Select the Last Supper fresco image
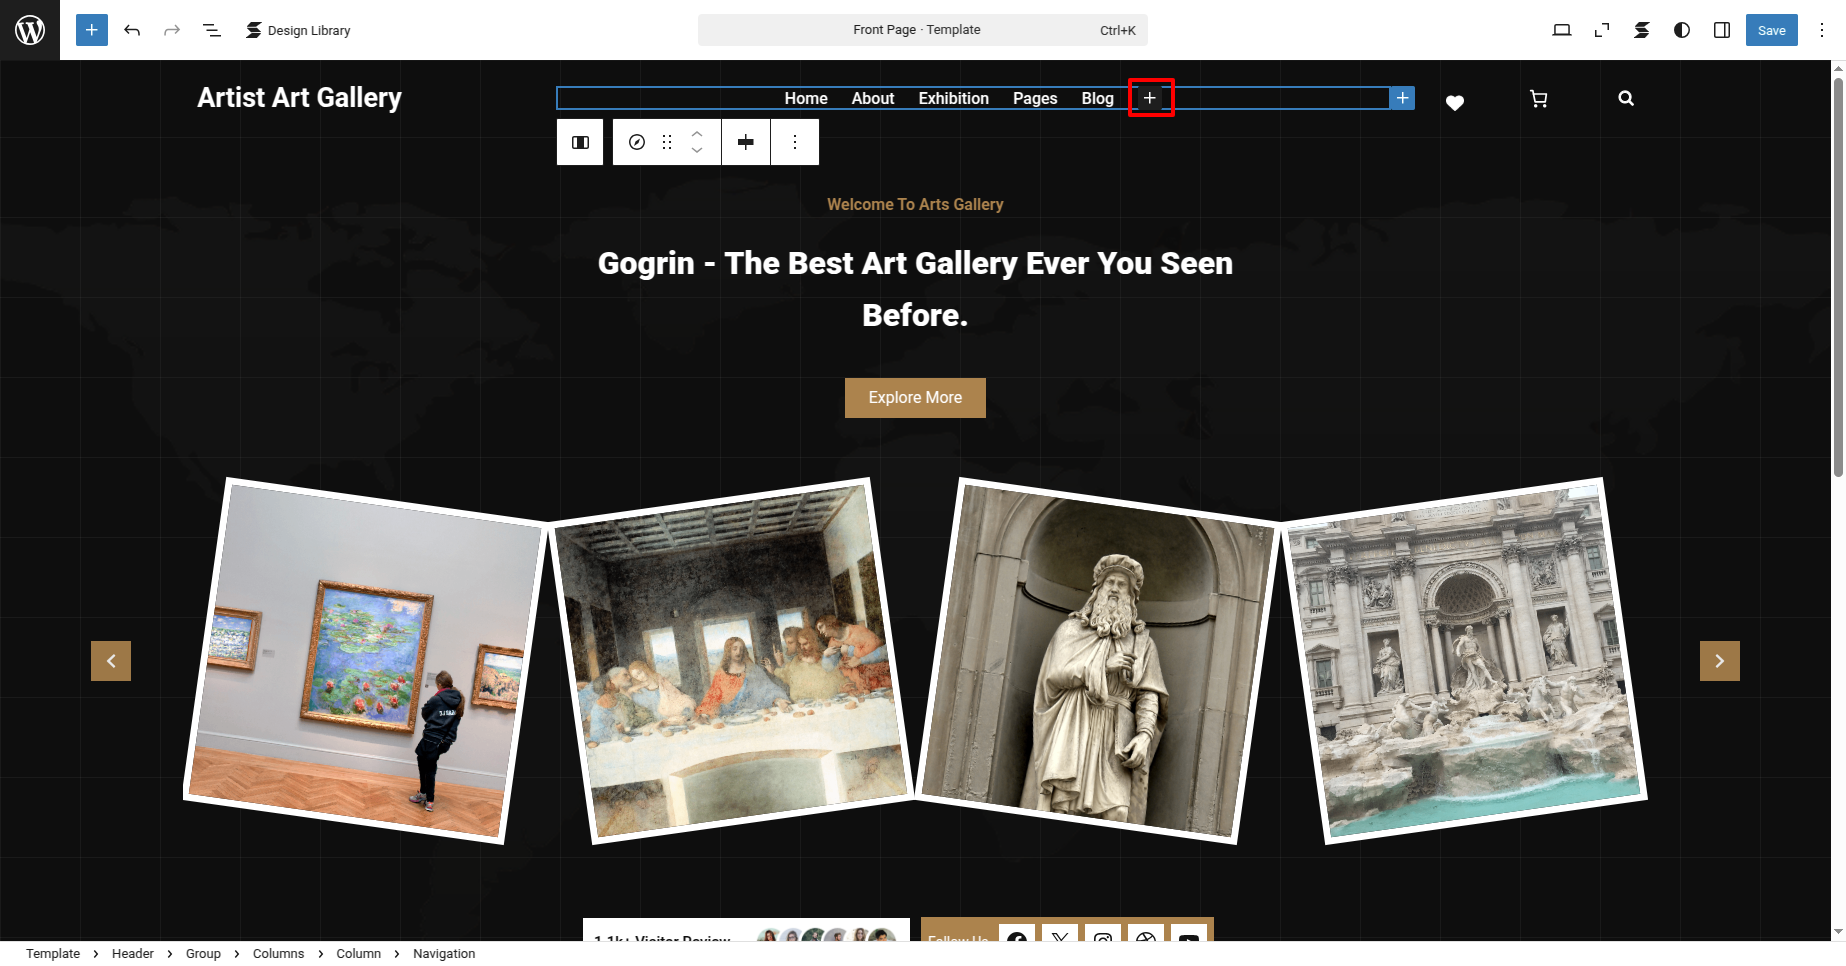The height and width of the screenshot is (966, 1846). (731, 661)
